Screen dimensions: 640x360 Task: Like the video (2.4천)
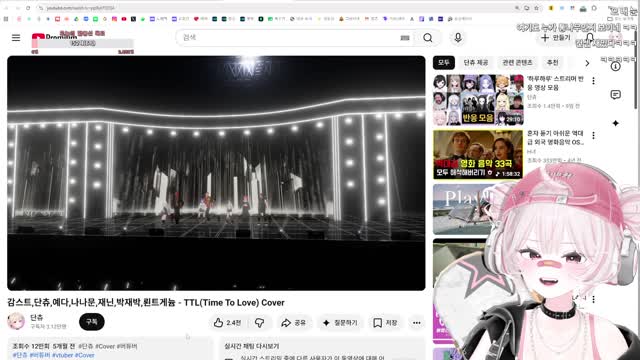click(x=227, y=323)
